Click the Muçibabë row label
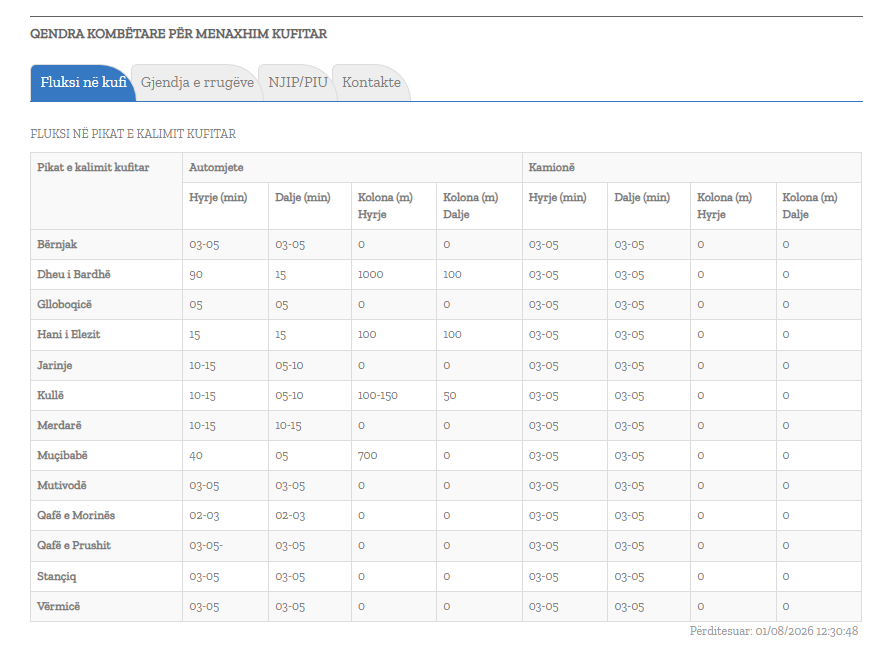The image size is (896, 655). pos(62,456)
